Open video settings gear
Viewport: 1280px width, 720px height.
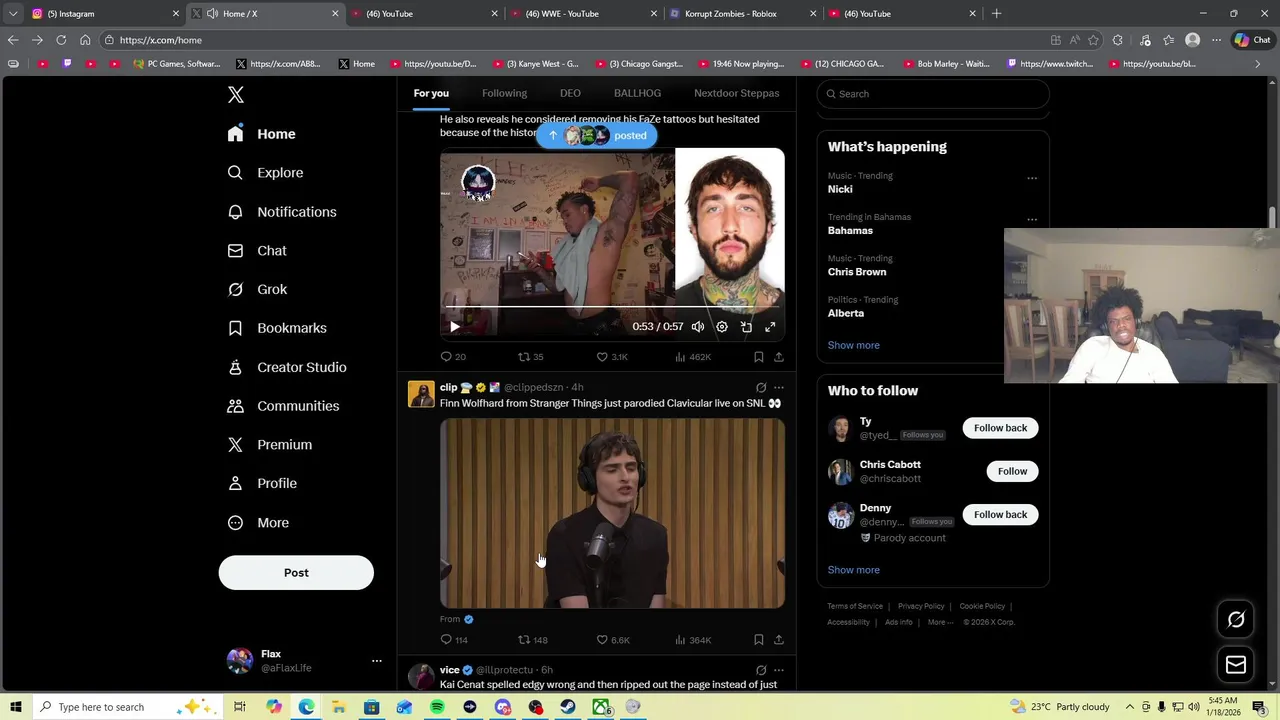coord(722,327)
